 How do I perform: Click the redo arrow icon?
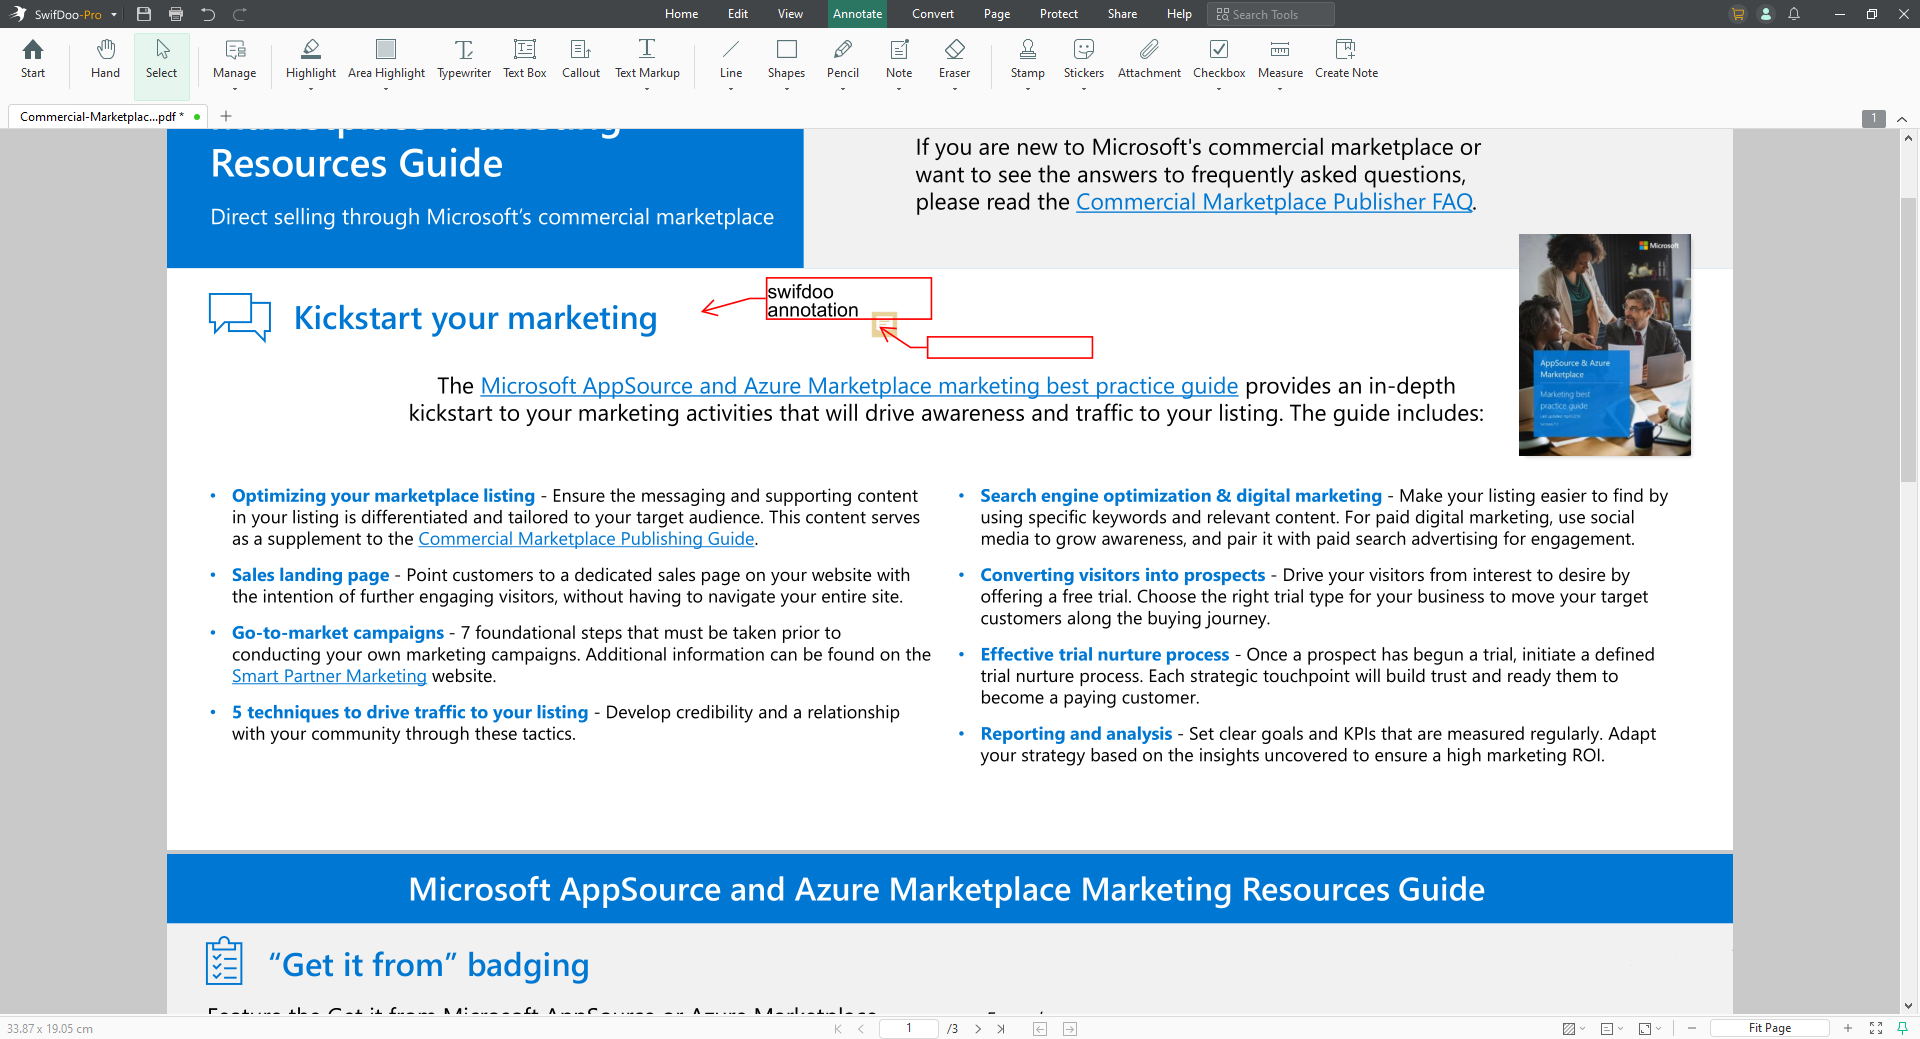[240, 14]
